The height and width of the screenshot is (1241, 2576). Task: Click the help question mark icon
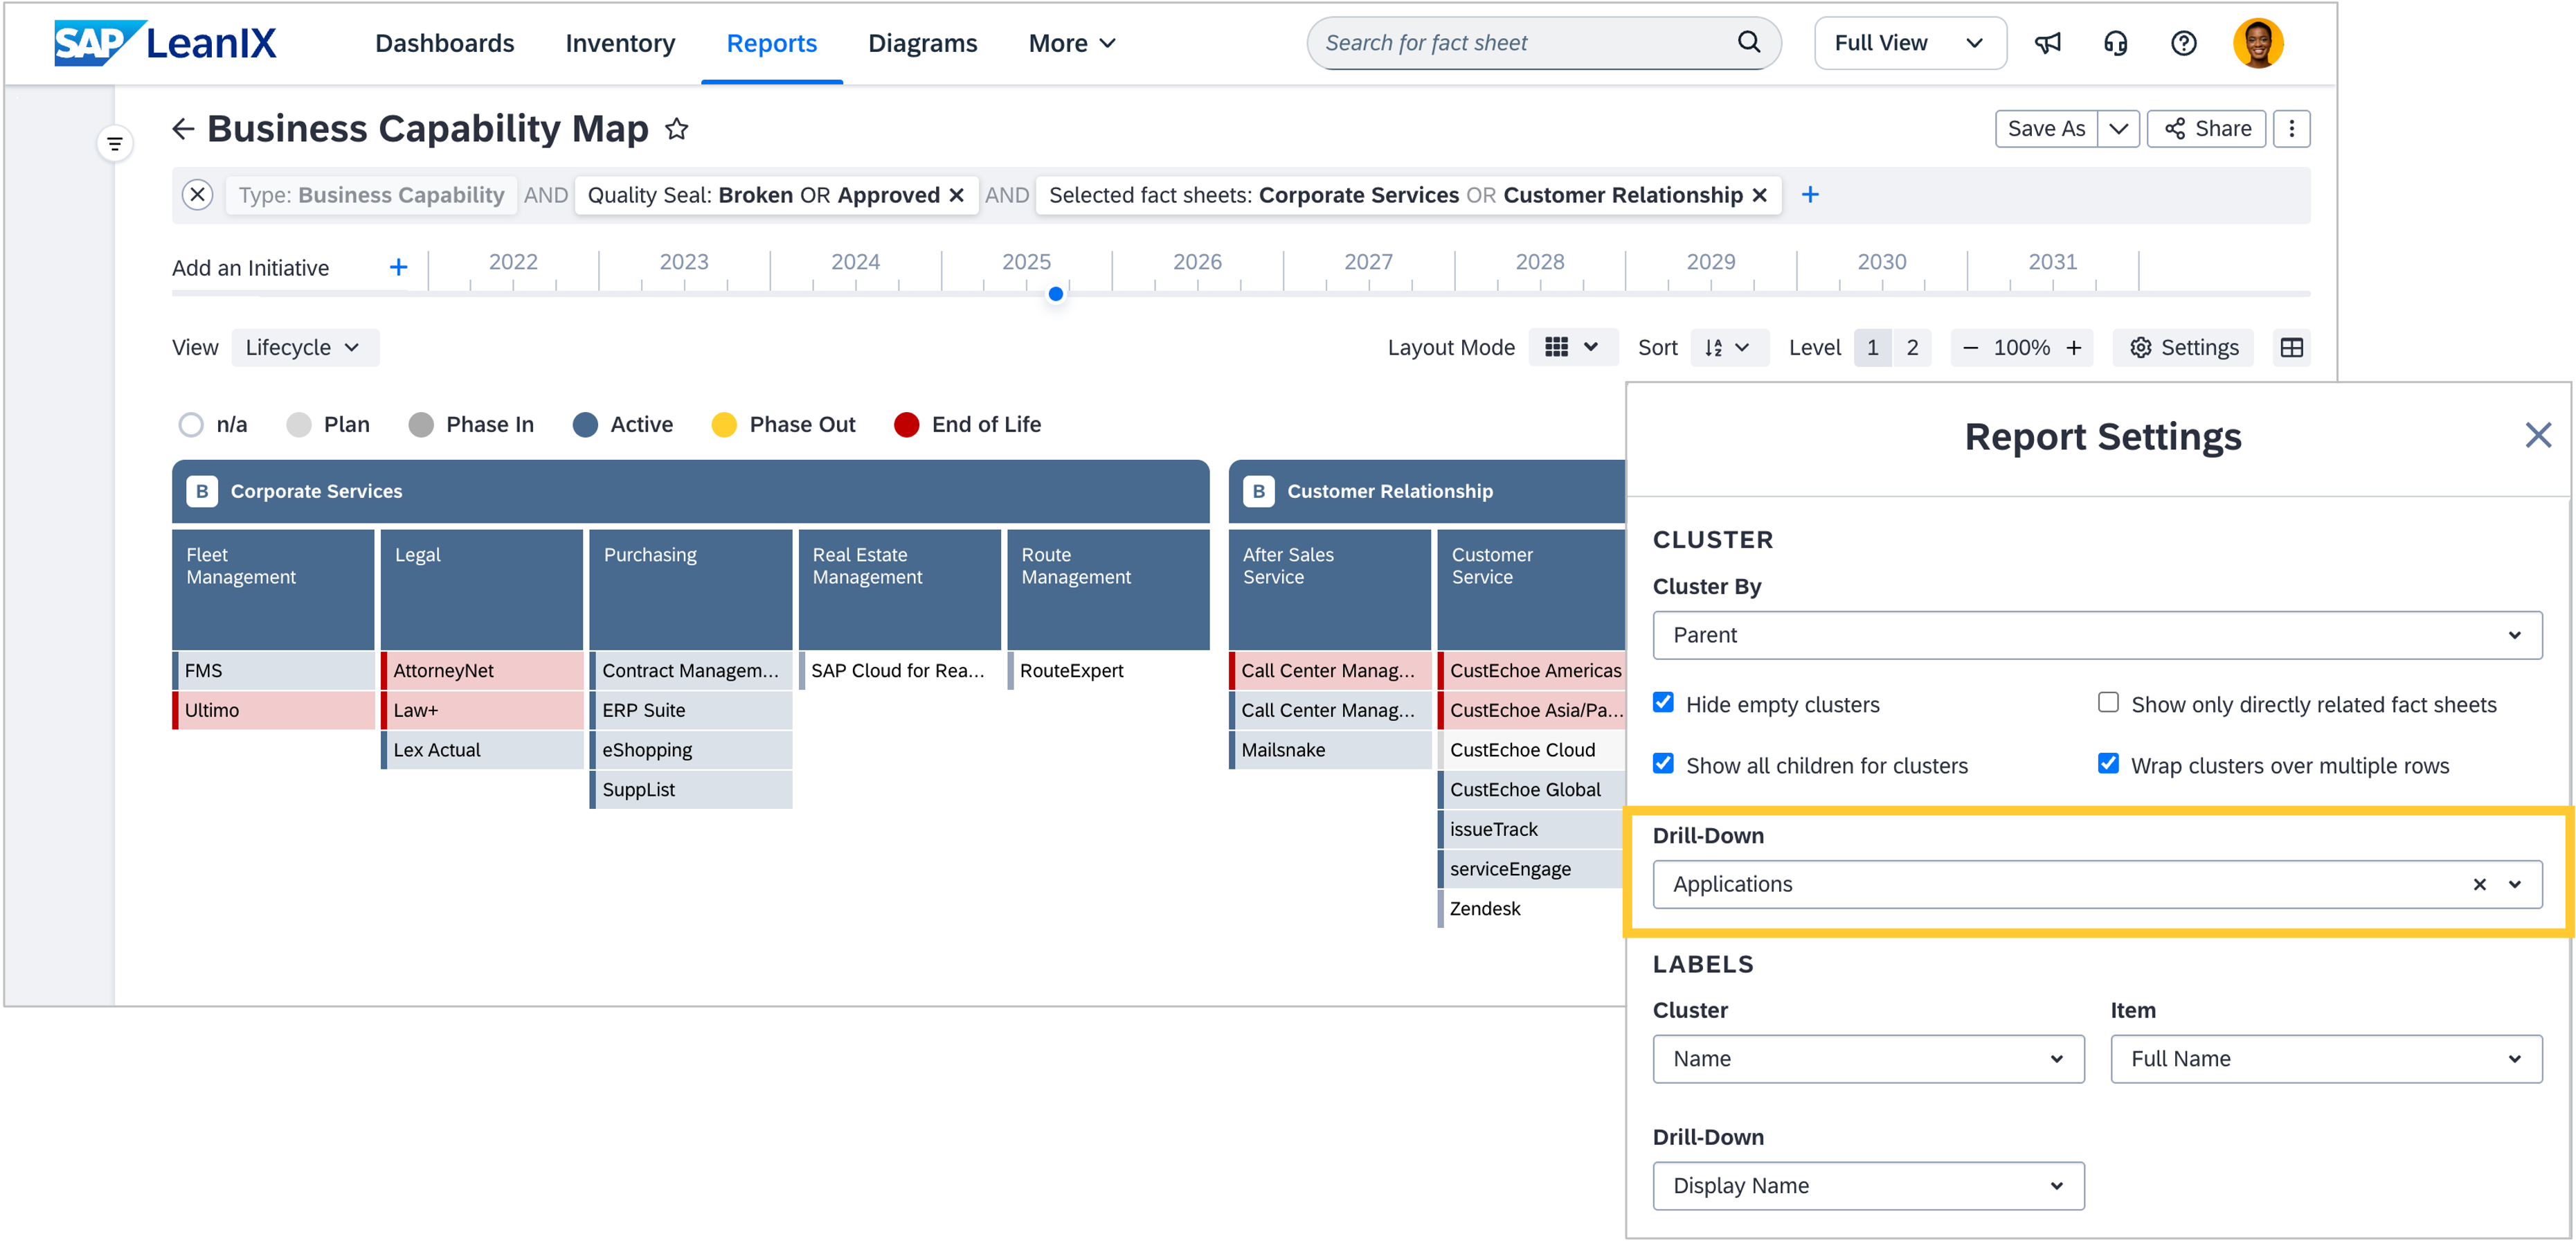(x=2183, y=43)
